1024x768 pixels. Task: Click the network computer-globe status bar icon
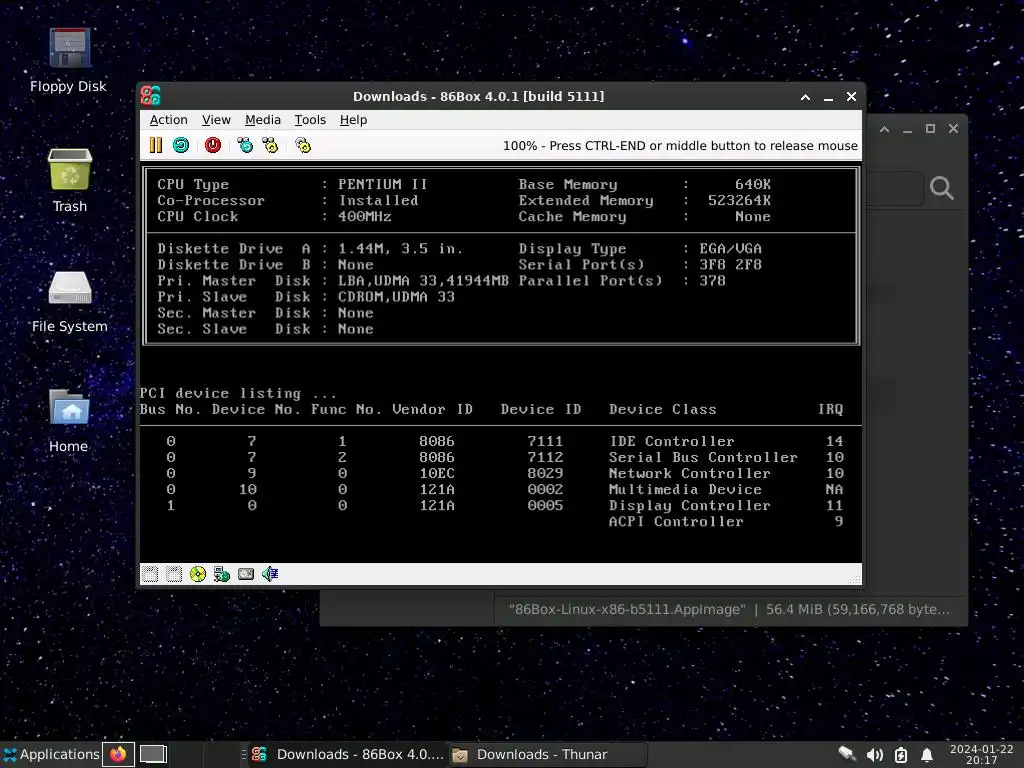[x=222, y=574]
